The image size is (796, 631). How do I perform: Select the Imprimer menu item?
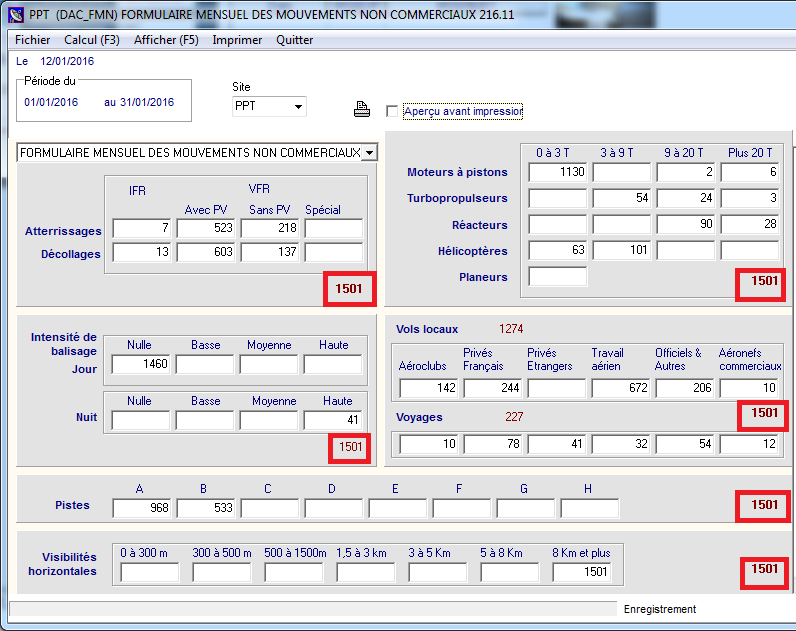[x=237, y=40]
